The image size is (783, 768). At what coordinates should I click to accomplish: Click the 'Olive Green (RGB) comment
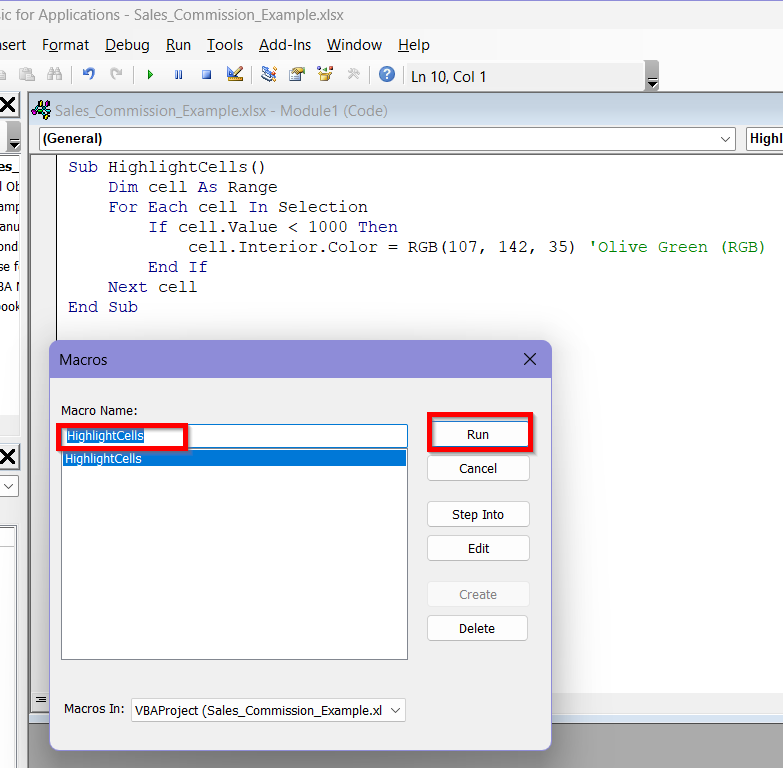pos(677,247)
